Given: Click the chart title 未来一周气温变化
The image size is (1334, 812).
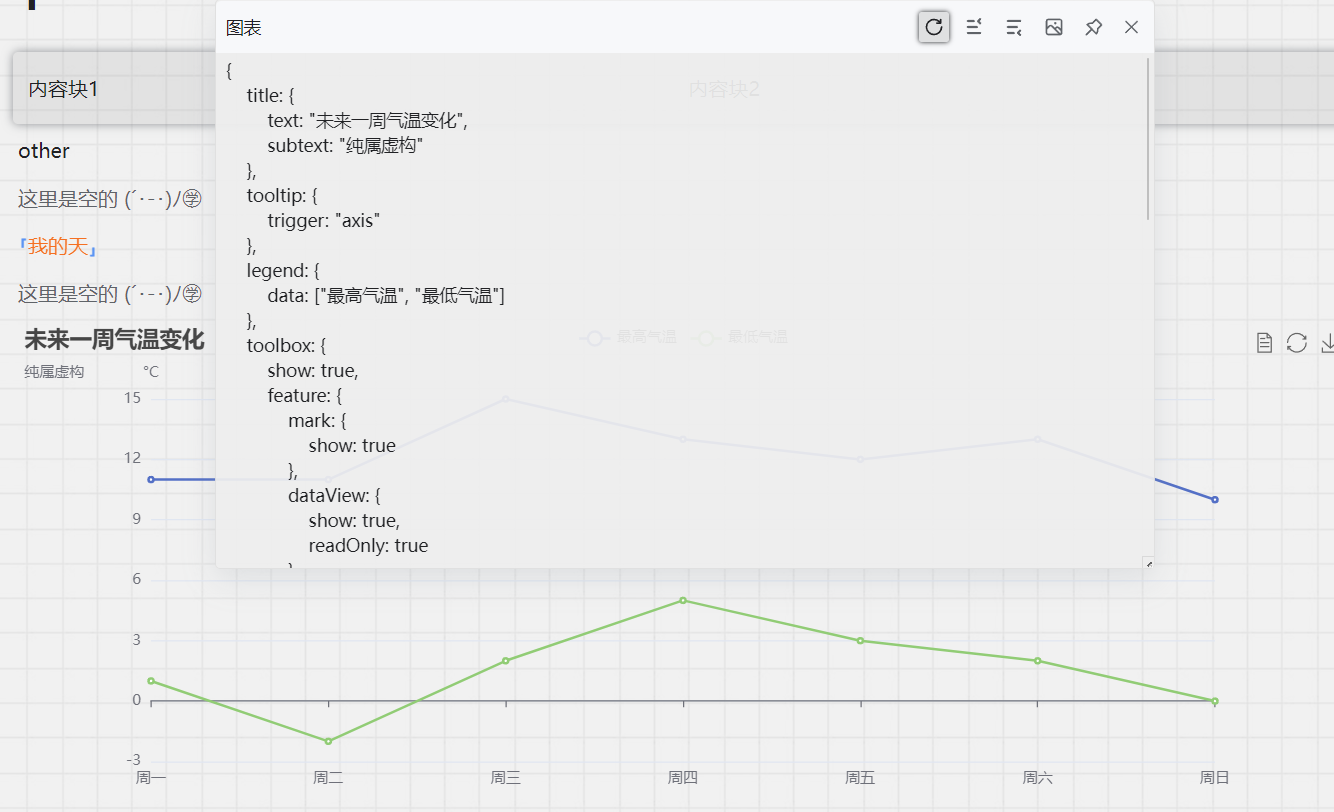Looking at the screenshot, I should point(114,340).
